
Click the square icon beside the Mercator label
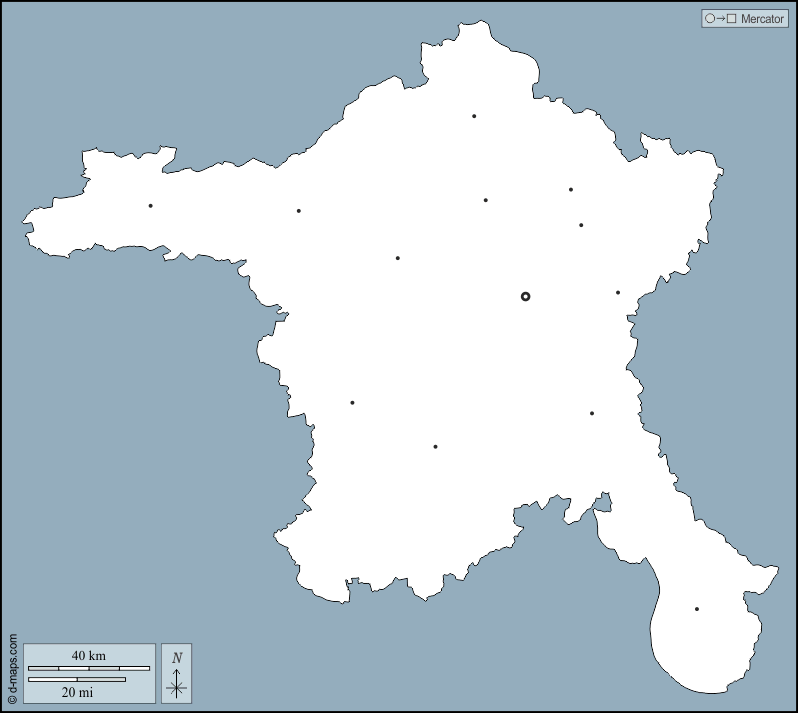(x=732, y=19)
